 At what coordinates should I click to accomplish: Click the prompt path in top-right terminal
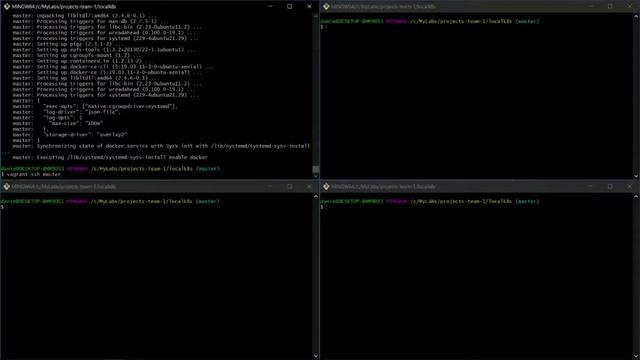coord(461,21)
